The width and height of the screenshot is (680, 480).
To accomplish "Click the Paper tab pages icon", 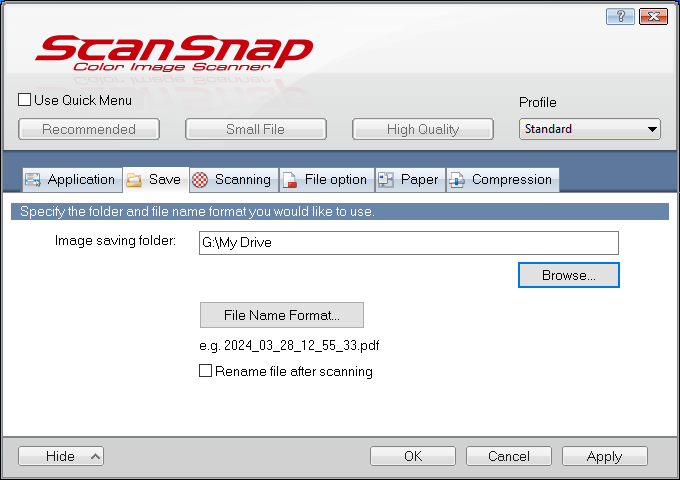I will pyautogui.click(x=386, y=180).
